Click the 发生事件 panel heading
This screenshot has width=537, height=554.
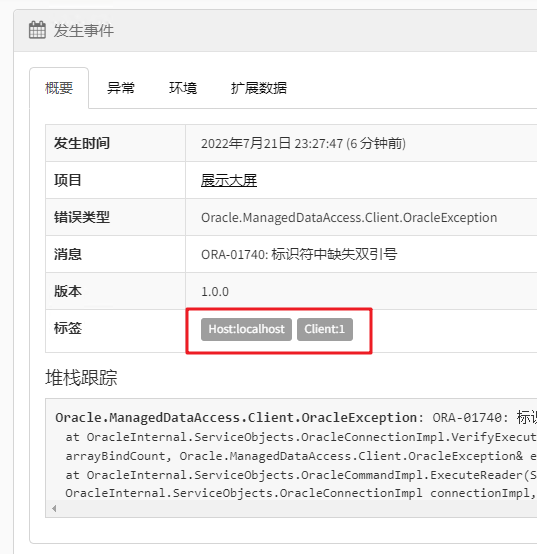[x=84, y=30]
